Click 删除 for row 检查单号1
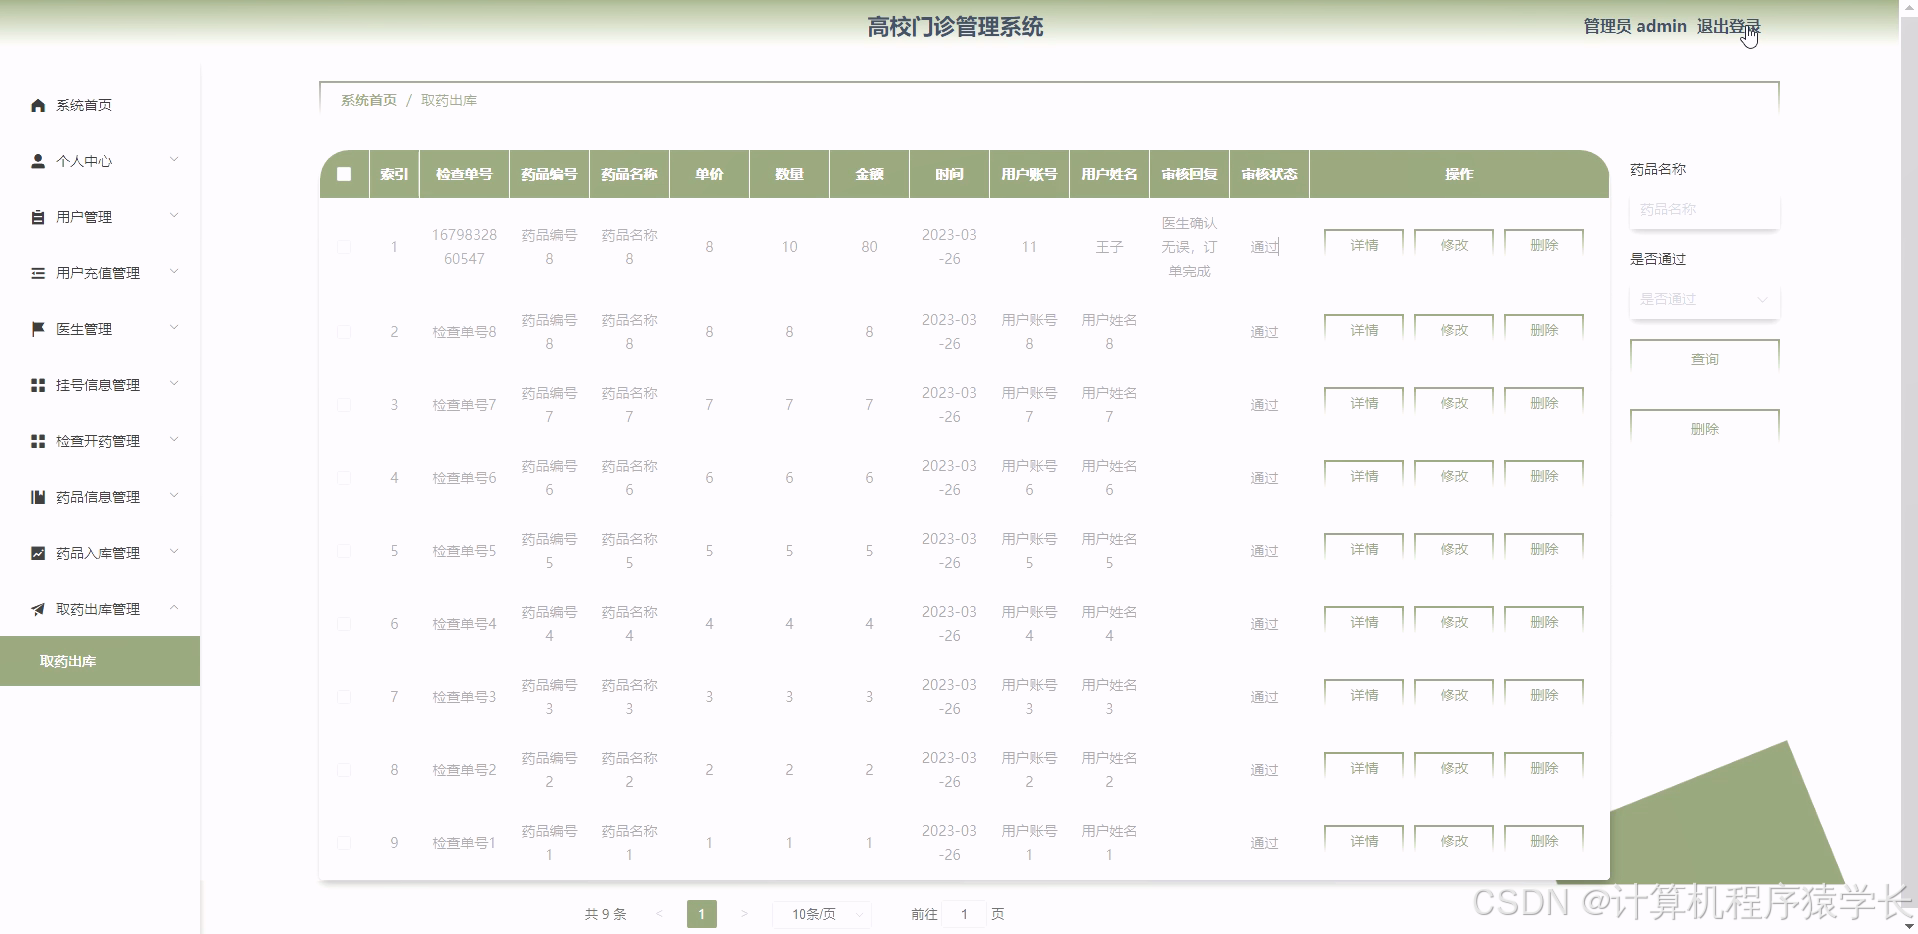Image resolution: width=1918 pixels, height=934 pixels. [1544, 841]
